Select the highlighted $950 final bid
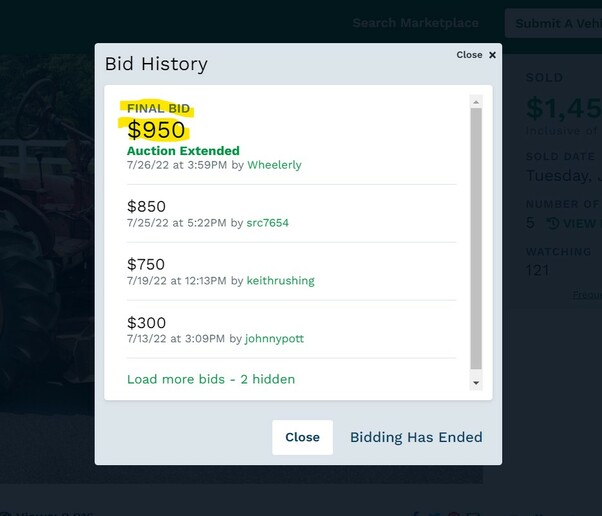The image size is (602, 516). pyautogui.click(x=156, y=130)
